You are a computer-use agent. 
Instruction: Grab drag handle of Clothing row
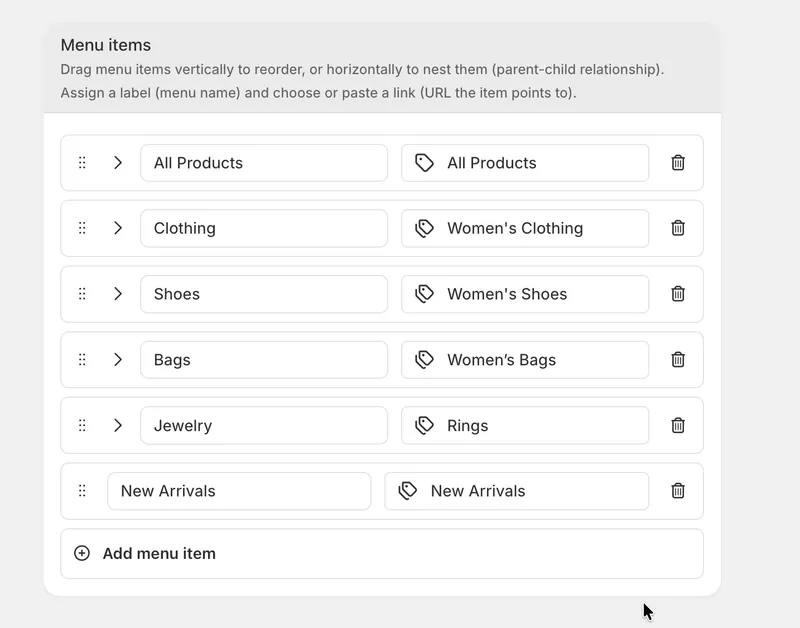[x=82, y=228]
